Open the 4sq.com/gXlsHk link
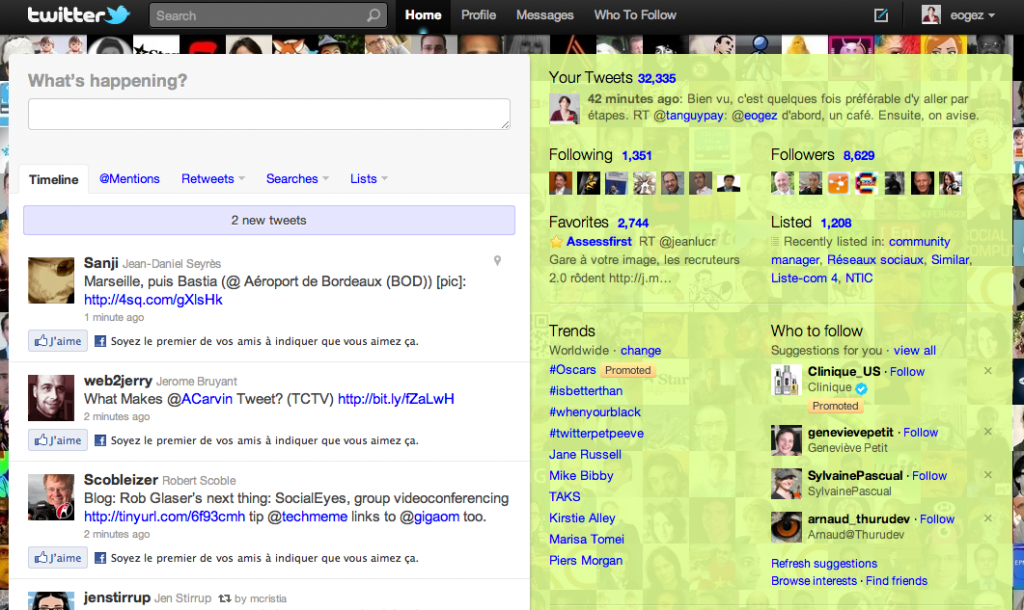Viewport: 1024px width, 610px height. 153,300
